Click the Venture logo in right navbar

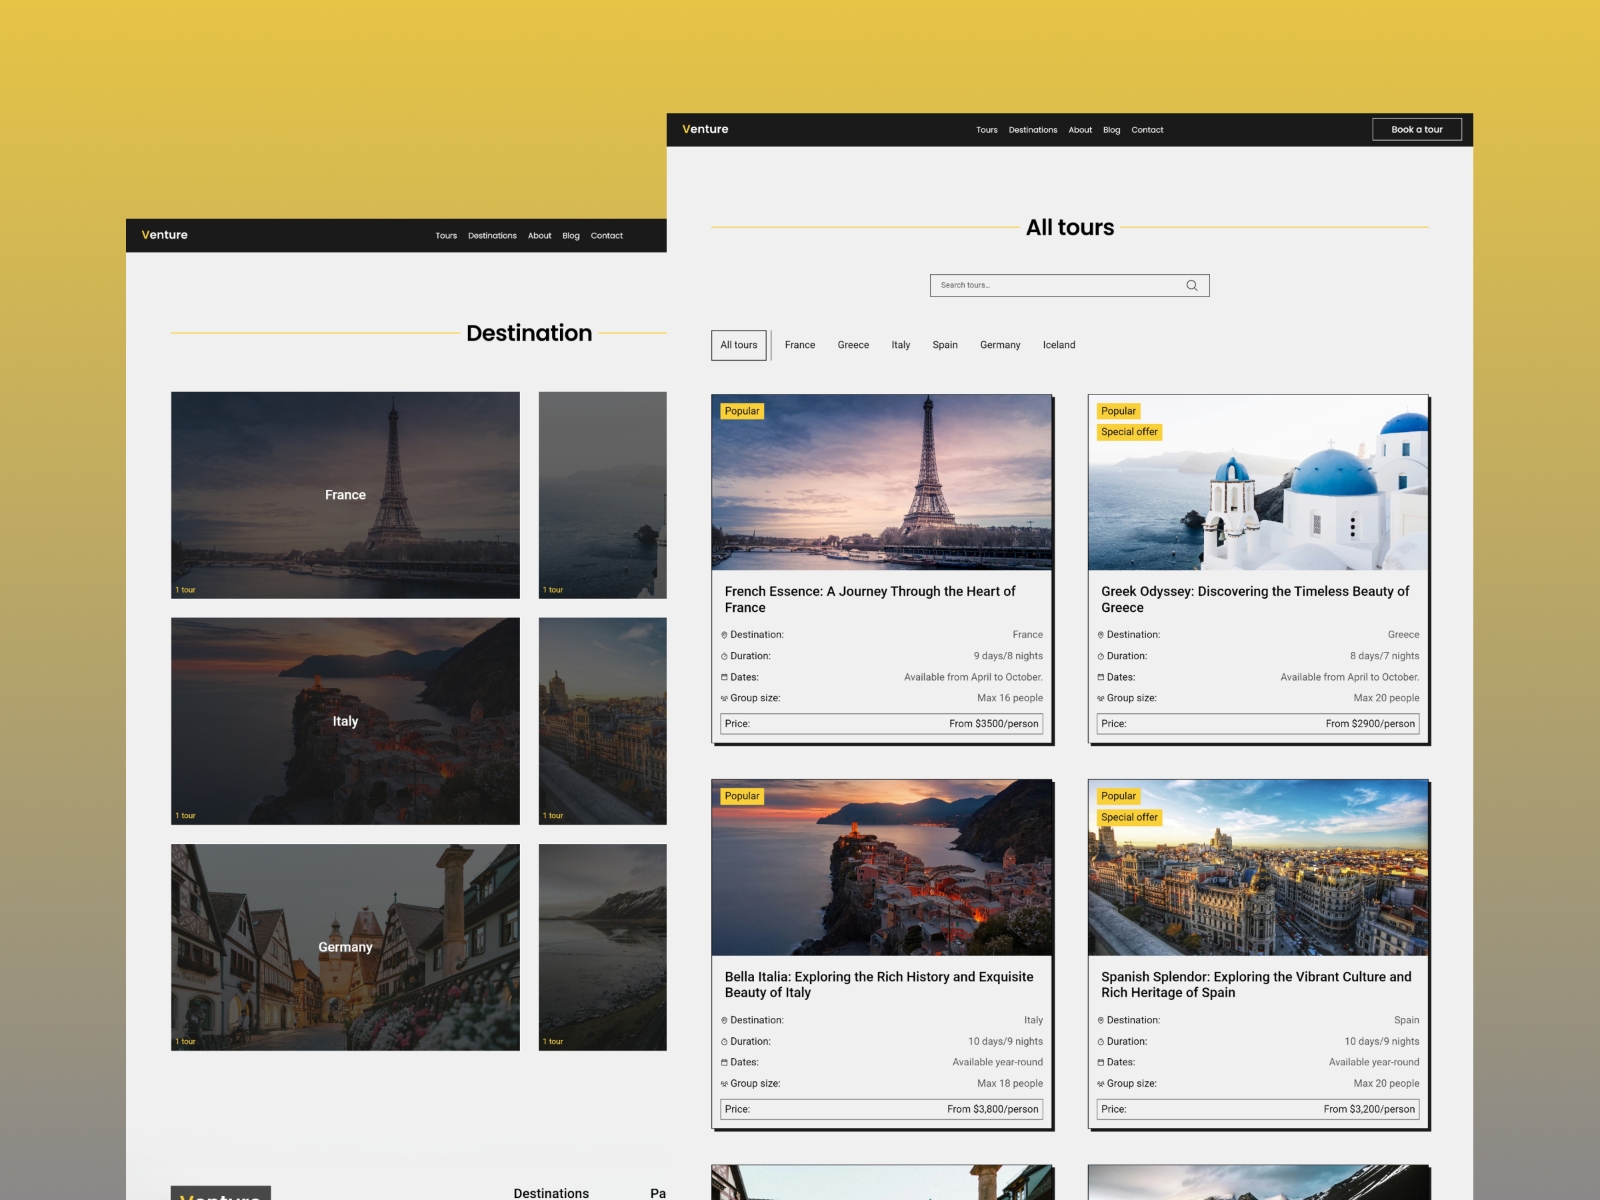pyautogui.click(x=705, y=130)
